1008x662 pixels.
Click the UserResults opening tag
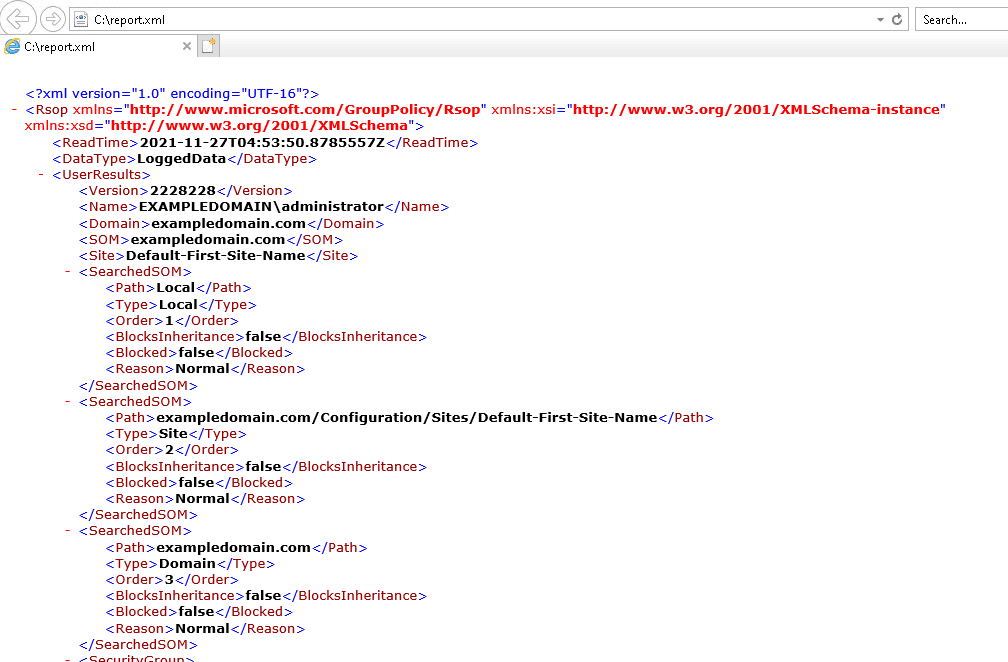click(x=102, y=175)
